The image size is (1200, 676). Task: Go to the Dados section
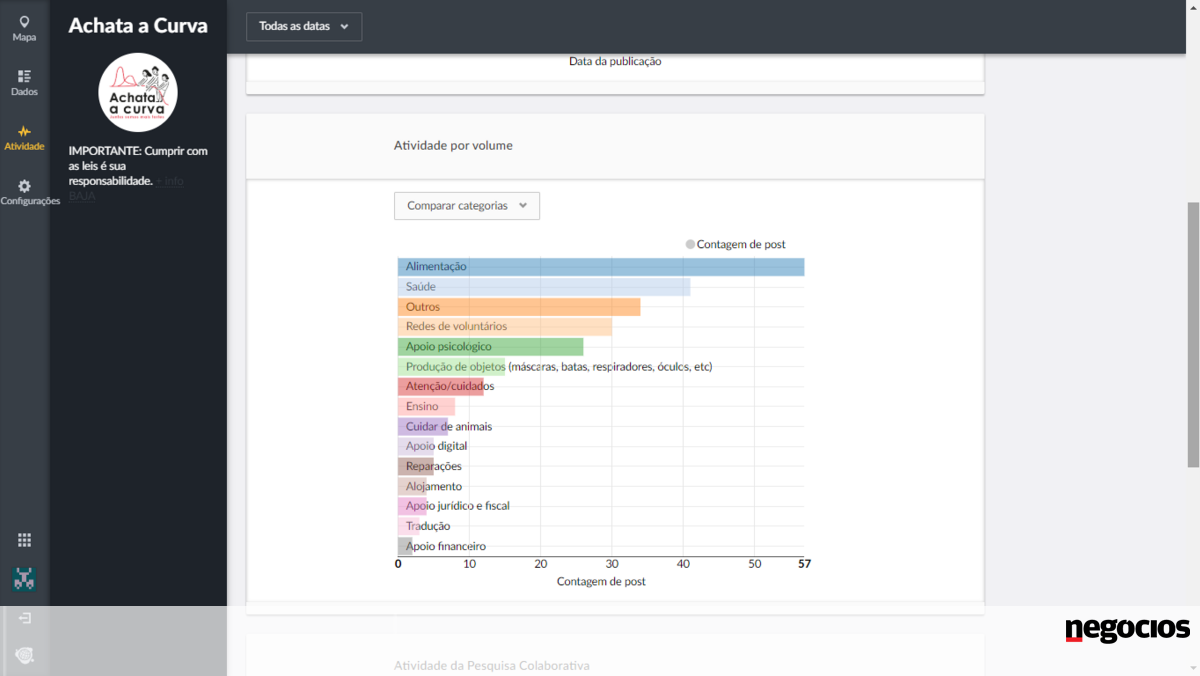[x=24, y=83]
